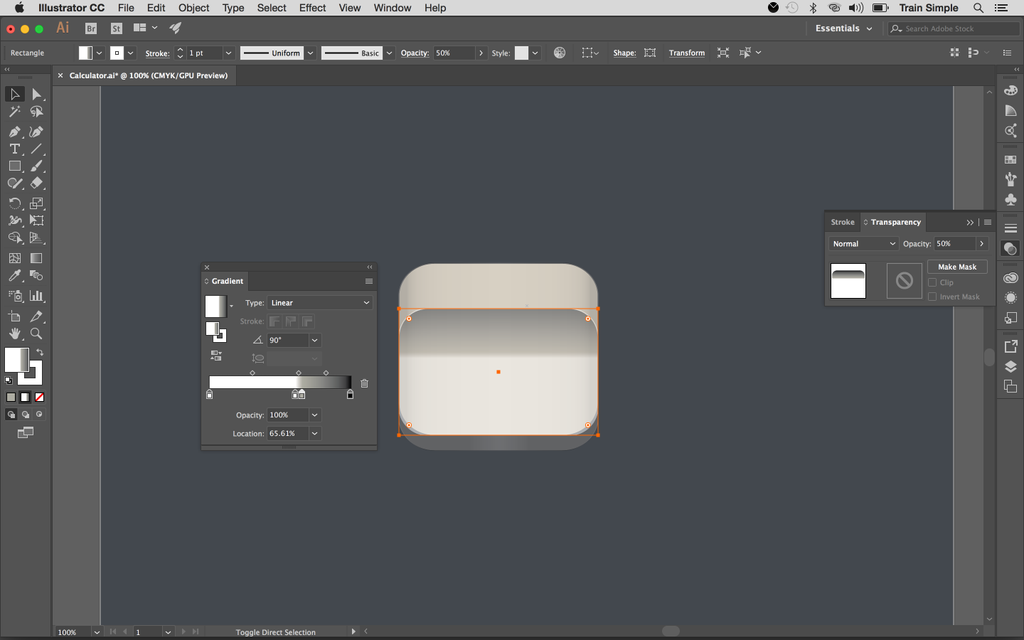Select the Pen tool
This screenshot has width=1024, height=640.
14,131
